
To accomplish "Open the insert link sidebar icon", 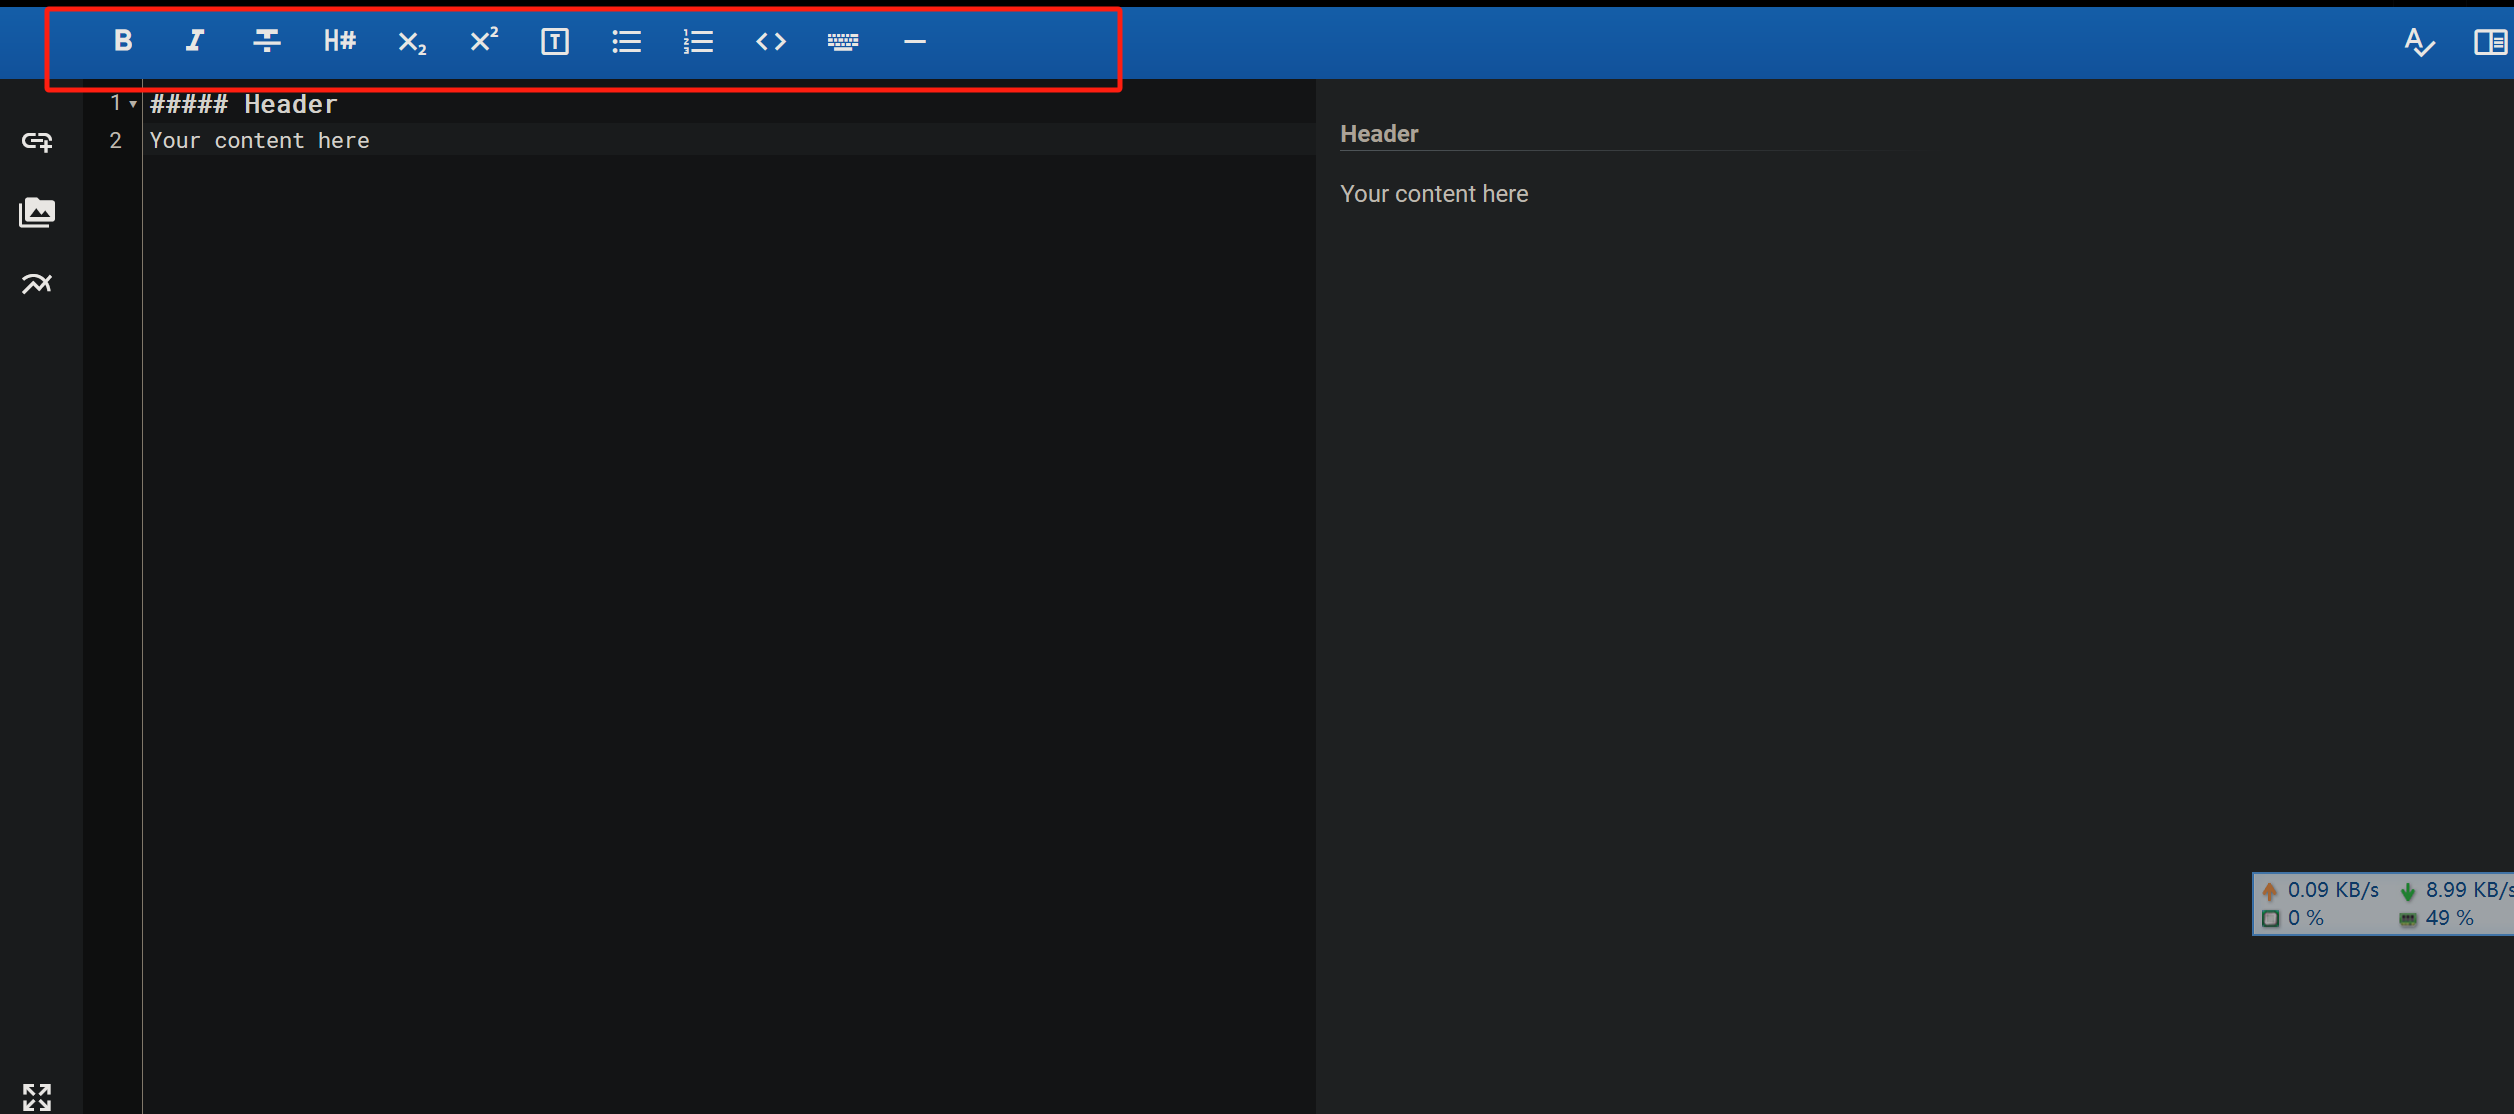I will (x=37, y=142).
